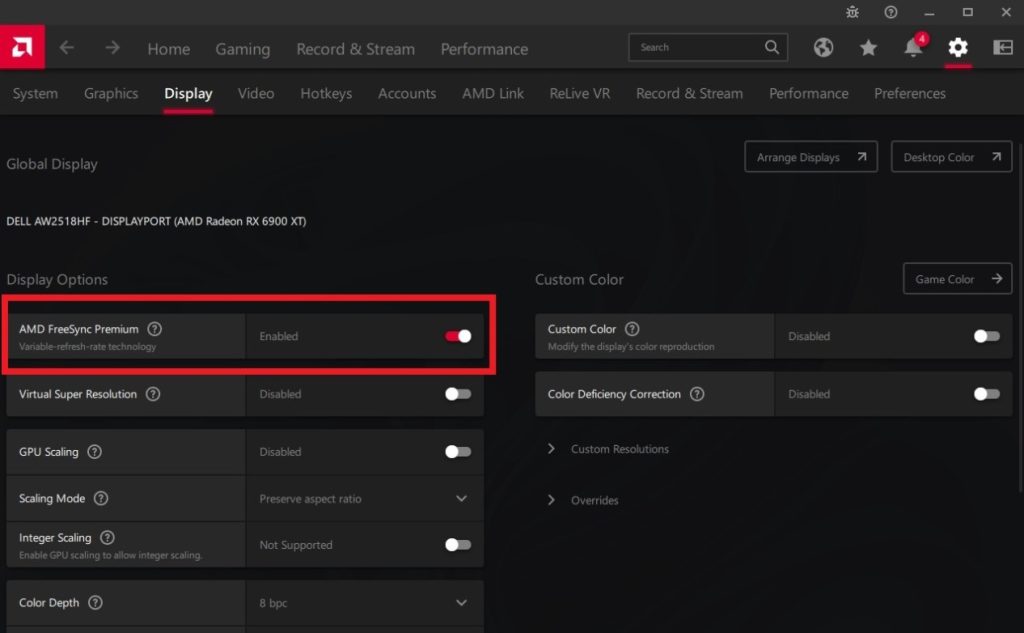
Task: Turn on GPU Scaling
Action: click(x=458, y=452)
